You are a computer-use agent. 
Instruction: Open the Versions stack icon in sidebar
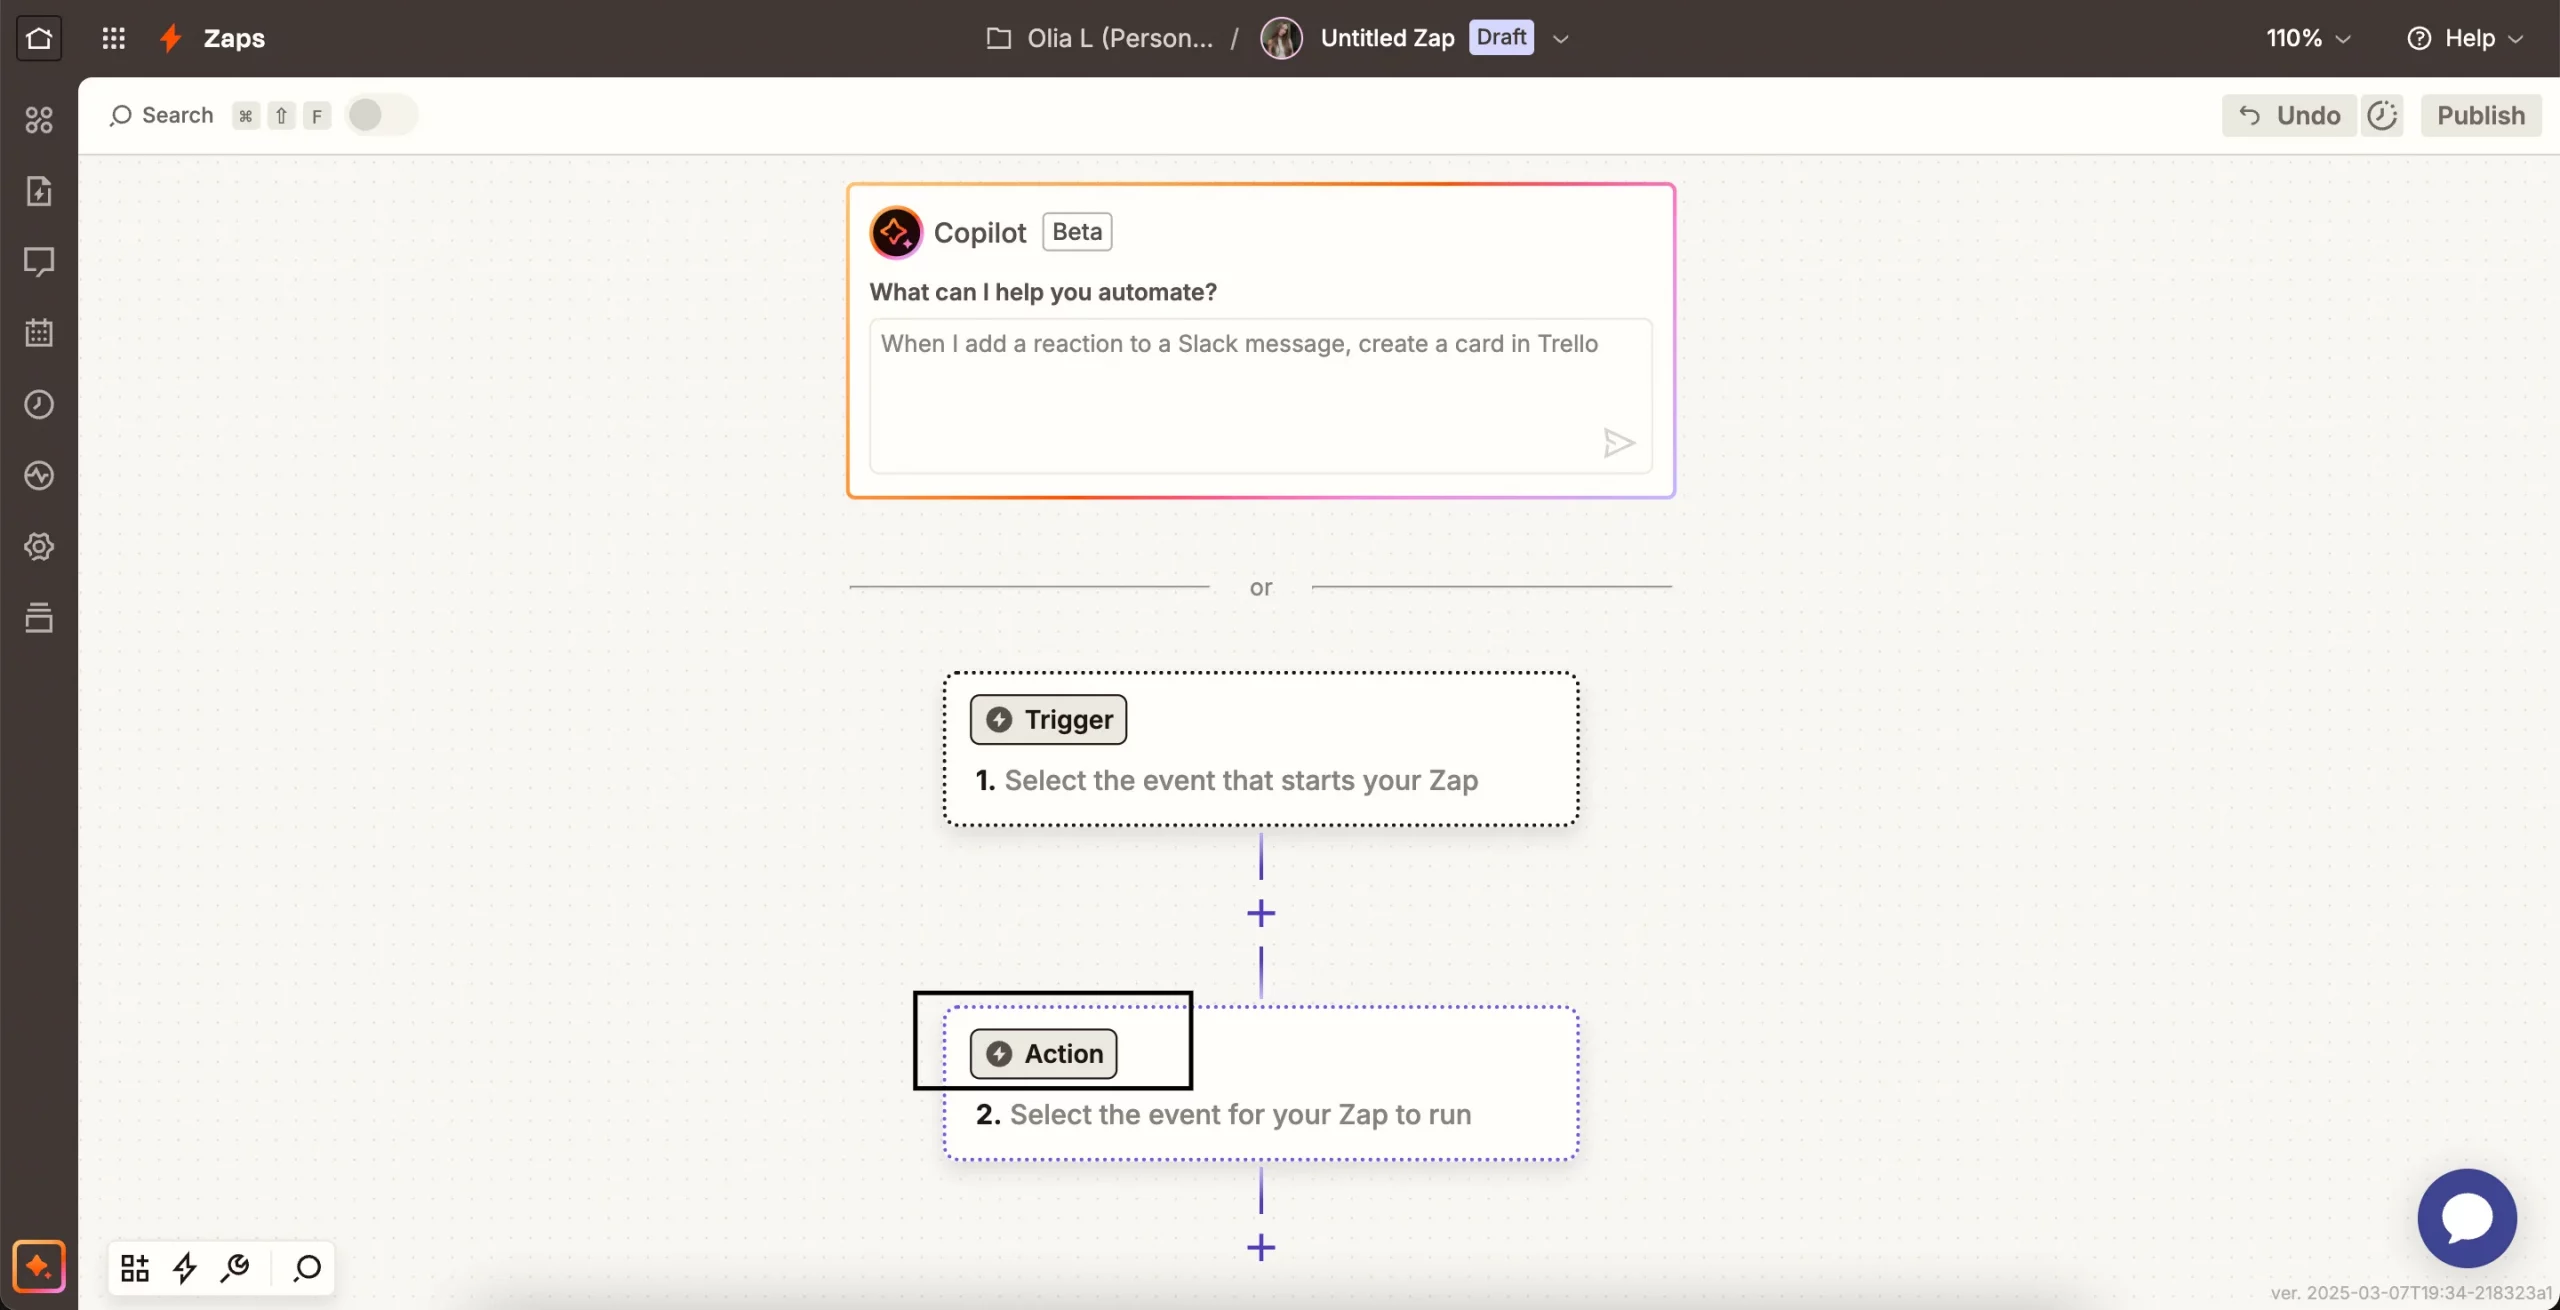(39, 617)
